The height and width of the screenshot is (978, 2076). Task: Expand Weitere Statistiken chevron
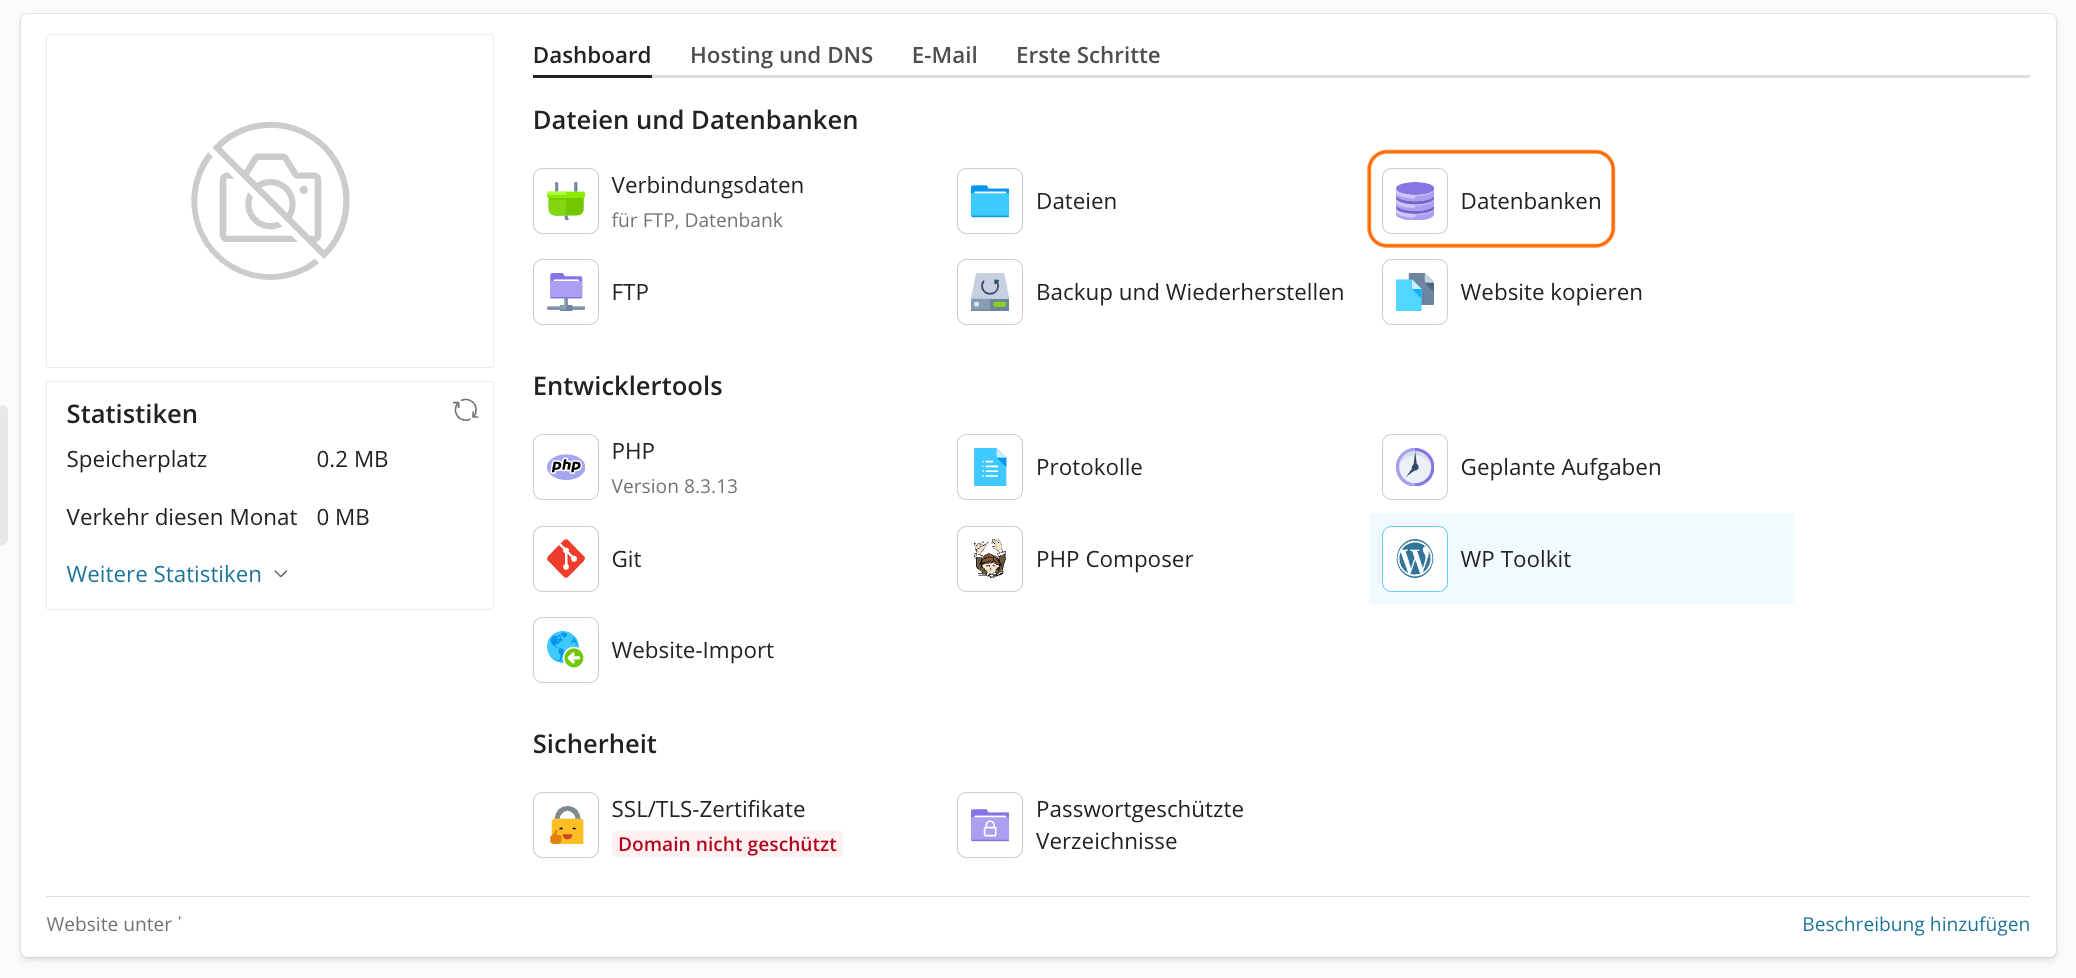pos(281,574)
